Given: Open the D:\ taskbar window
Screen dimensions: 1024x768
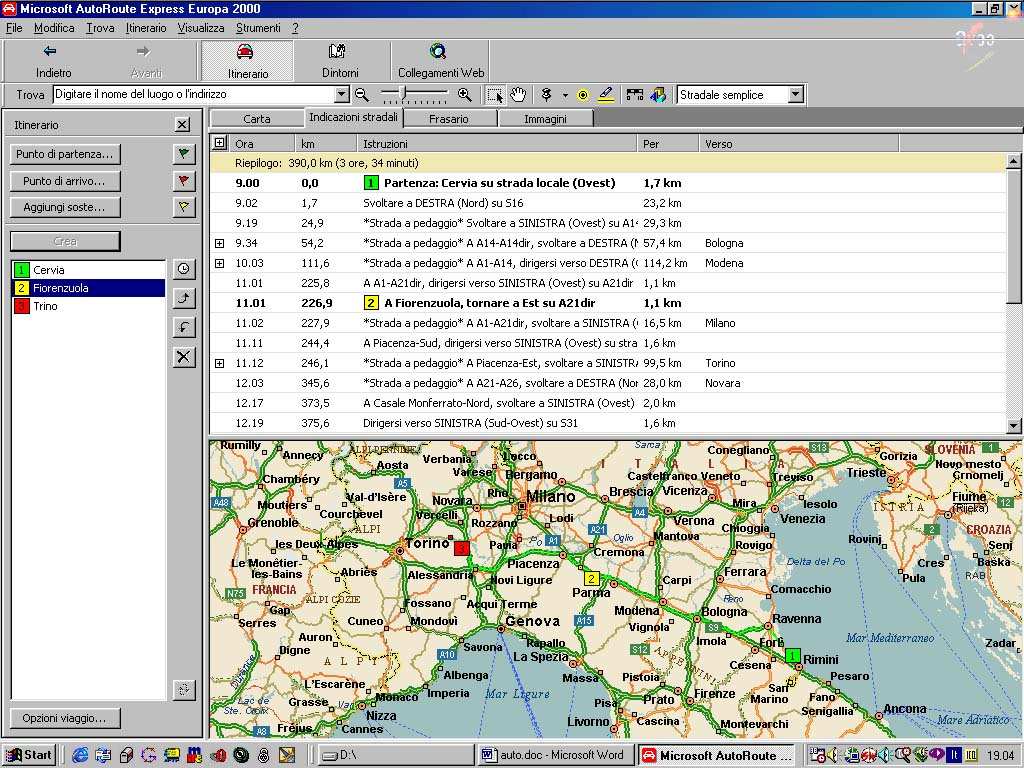Looking at the screenshot, I should pos(394,755).
